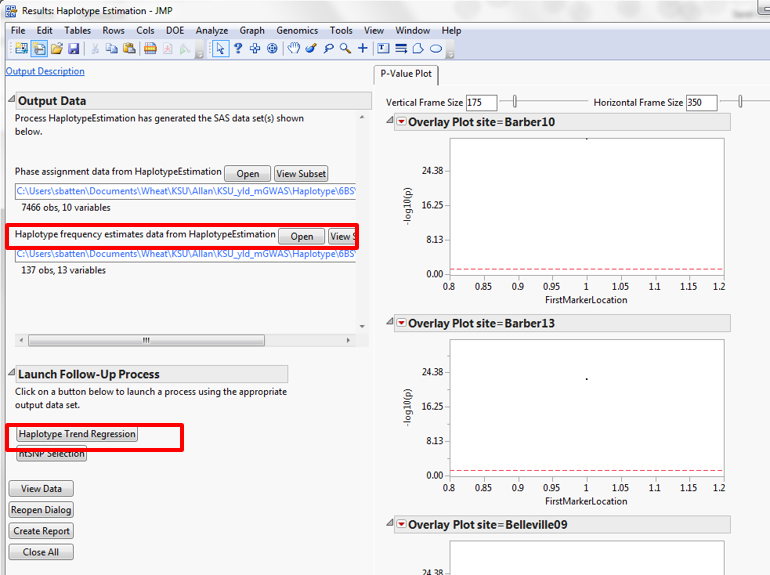Open the Output Description link

coord(45,71)
